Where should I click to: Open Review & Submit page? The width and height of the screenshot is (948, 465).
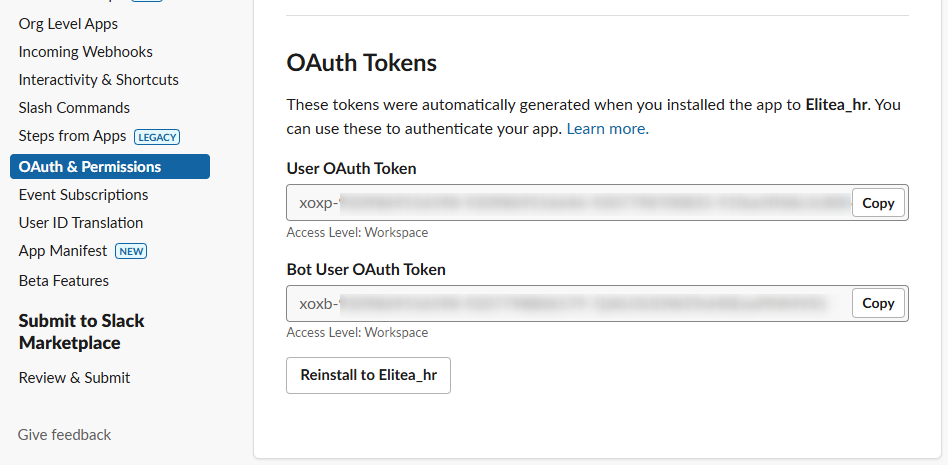pos(74,378)
